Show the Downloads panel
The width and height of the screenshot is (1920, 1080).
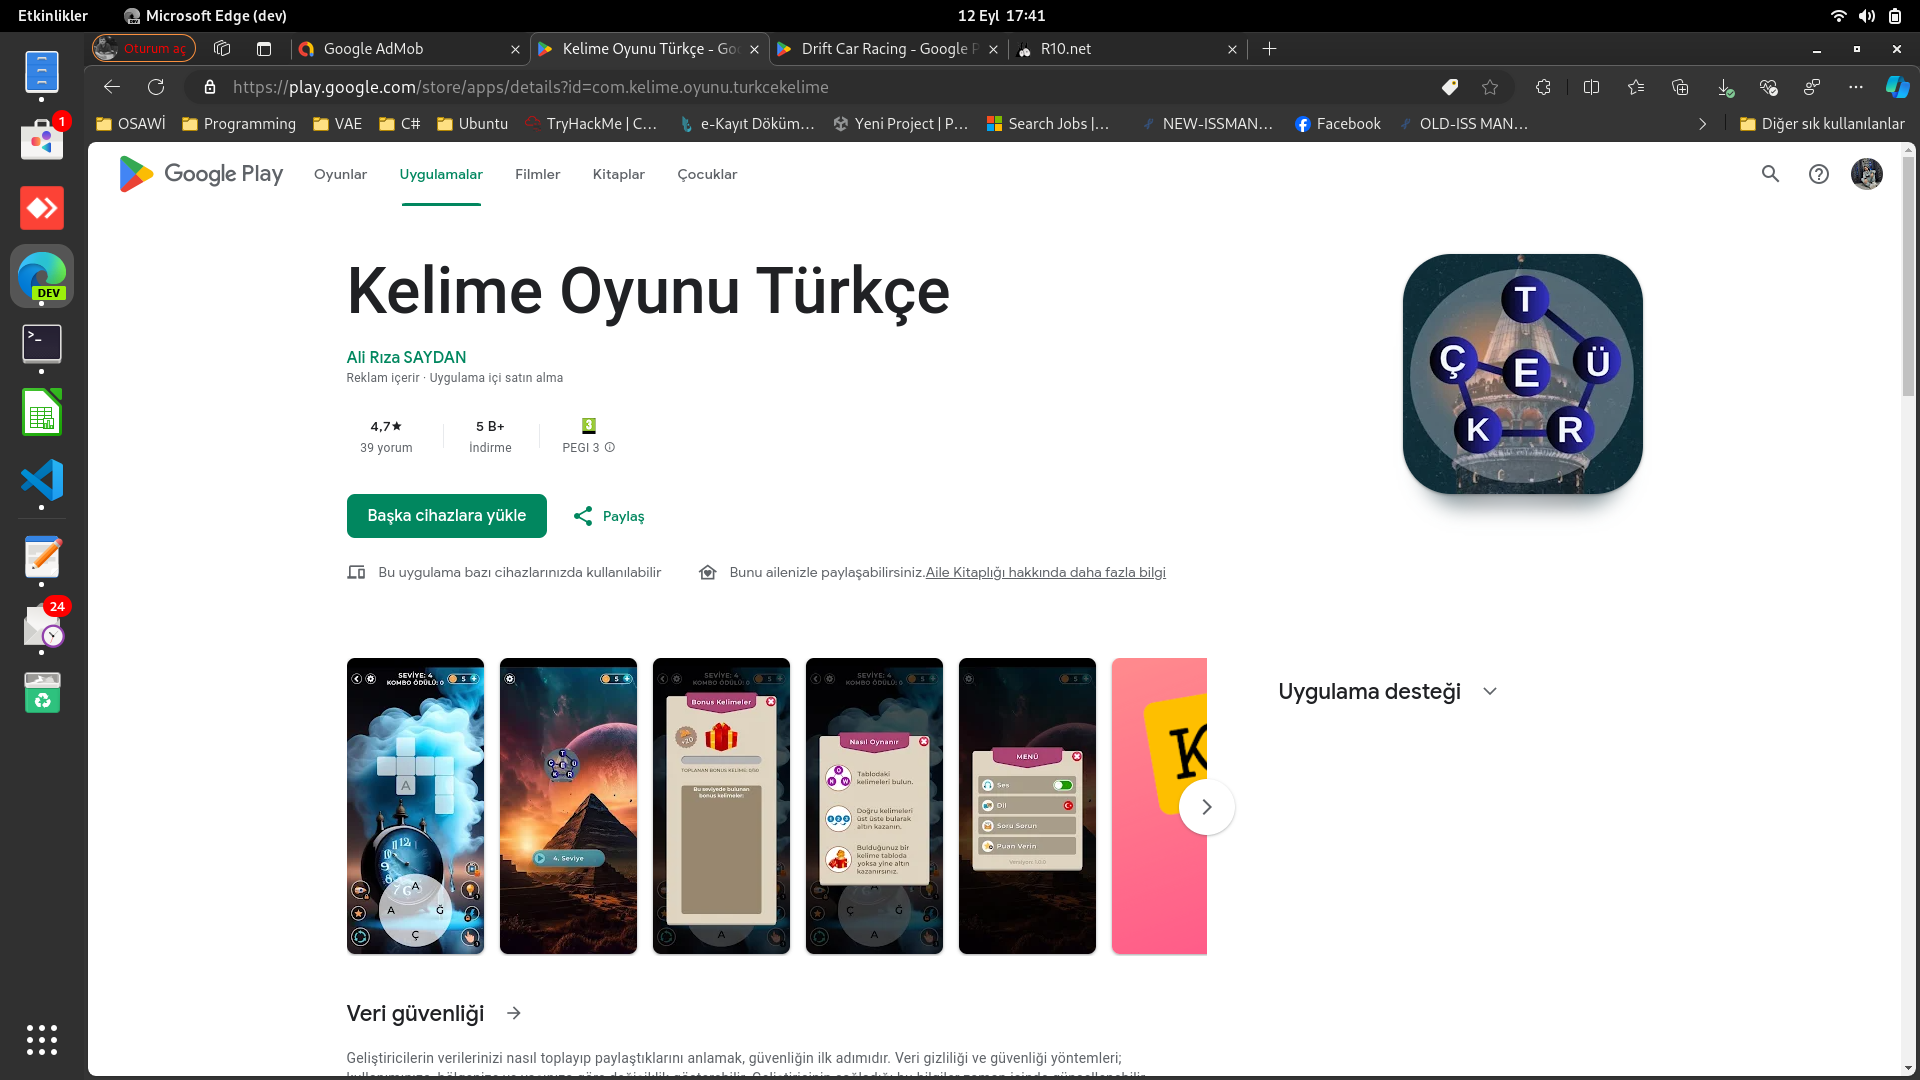point(1725,87)
